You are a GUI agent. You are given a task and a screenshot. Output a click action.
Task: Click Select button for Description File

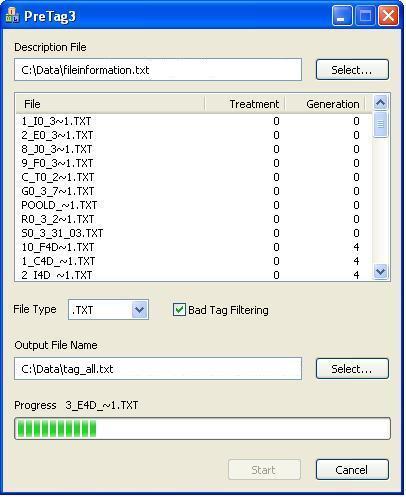(x=352, y=70)
